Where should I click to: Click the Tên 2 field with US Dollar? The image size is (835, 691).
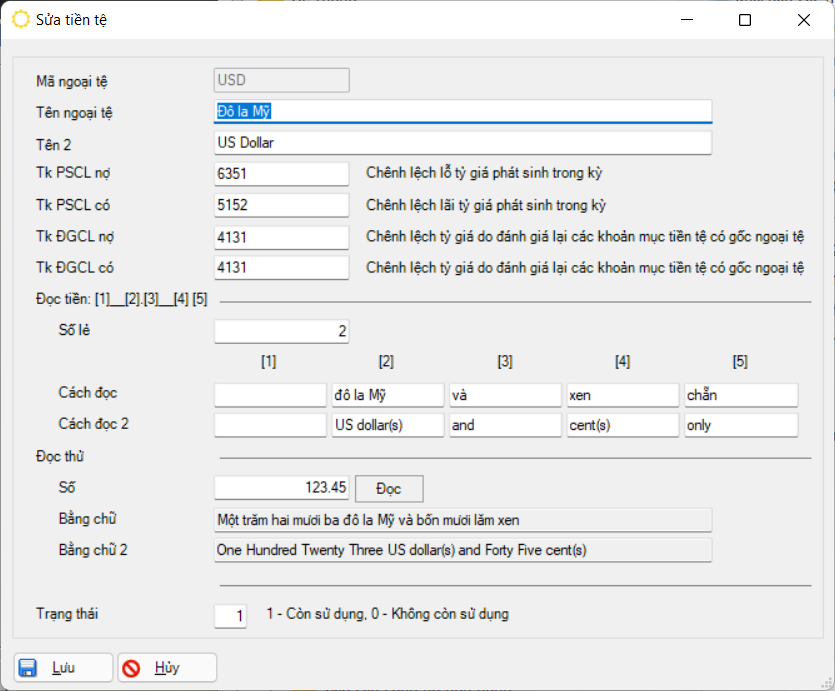(463, 143)
